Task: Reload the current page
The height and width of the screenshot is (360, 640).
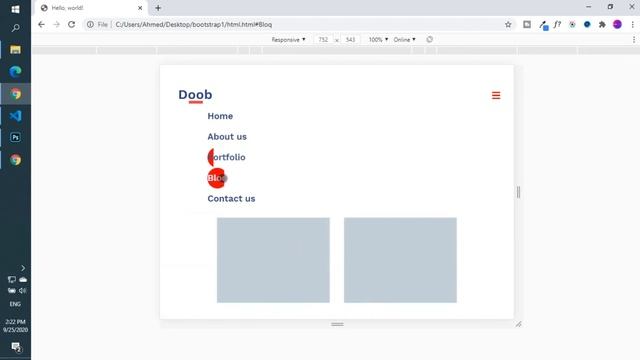Action: [71, 24]
